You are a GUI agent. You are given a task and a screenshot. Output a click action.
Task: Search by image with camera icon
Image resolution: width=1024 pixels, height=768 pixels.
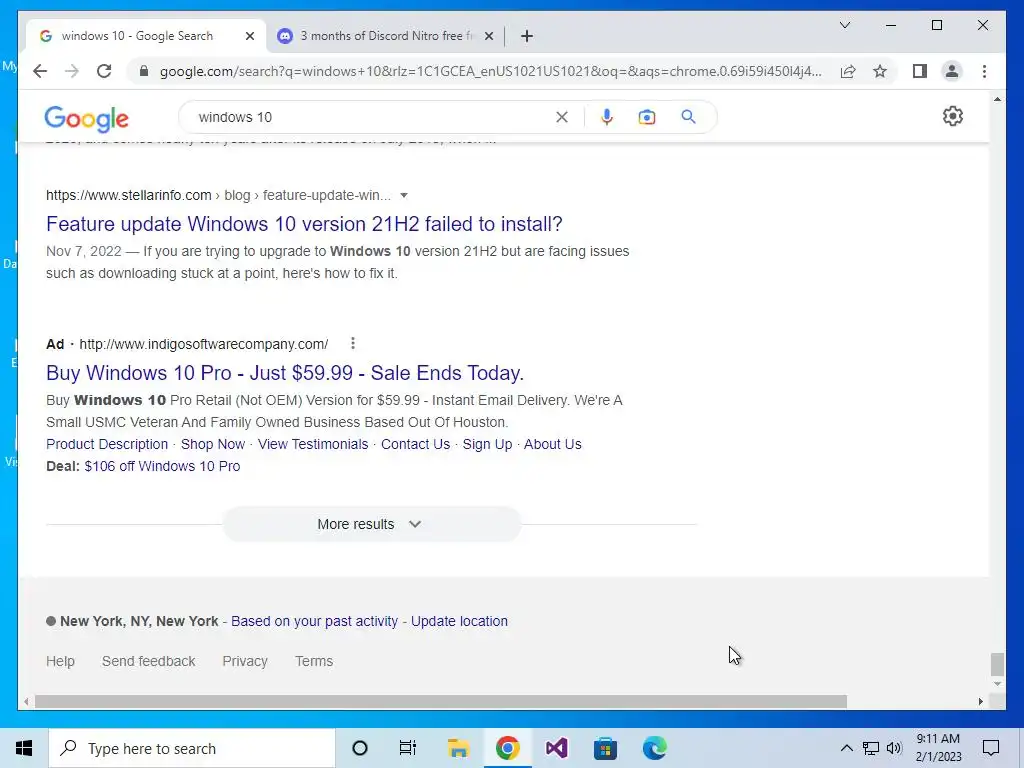click(x=647, y=117)
